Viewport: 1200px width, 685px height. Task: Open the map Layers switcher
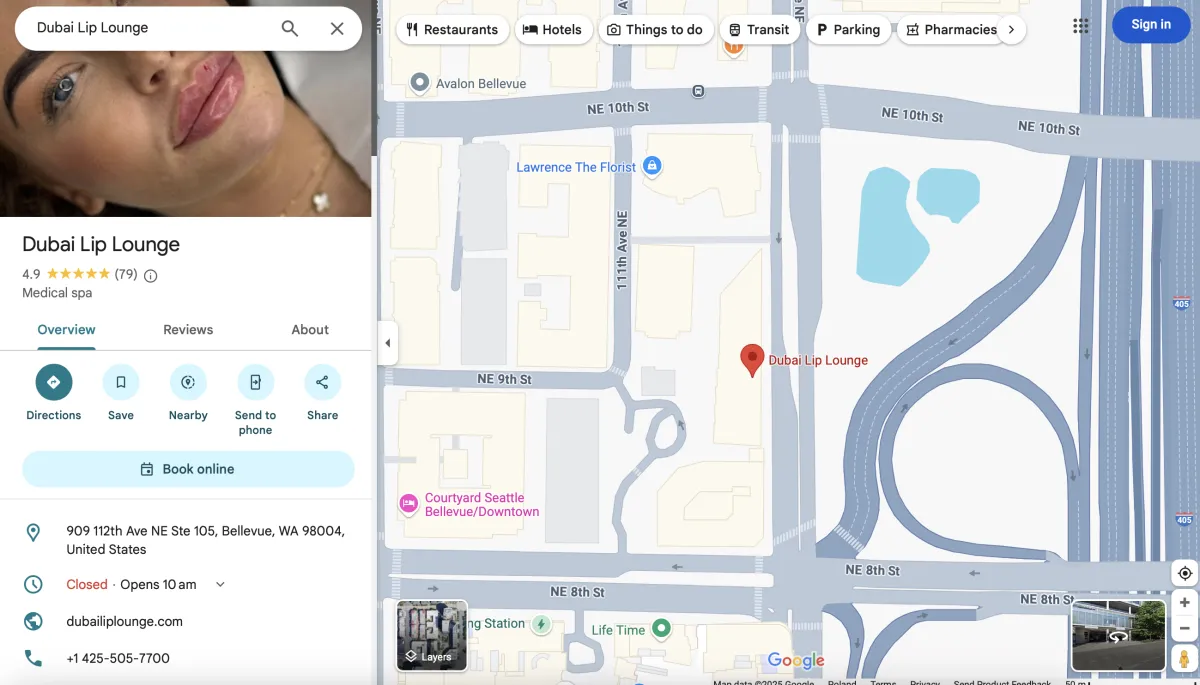(x=432, y=635)
